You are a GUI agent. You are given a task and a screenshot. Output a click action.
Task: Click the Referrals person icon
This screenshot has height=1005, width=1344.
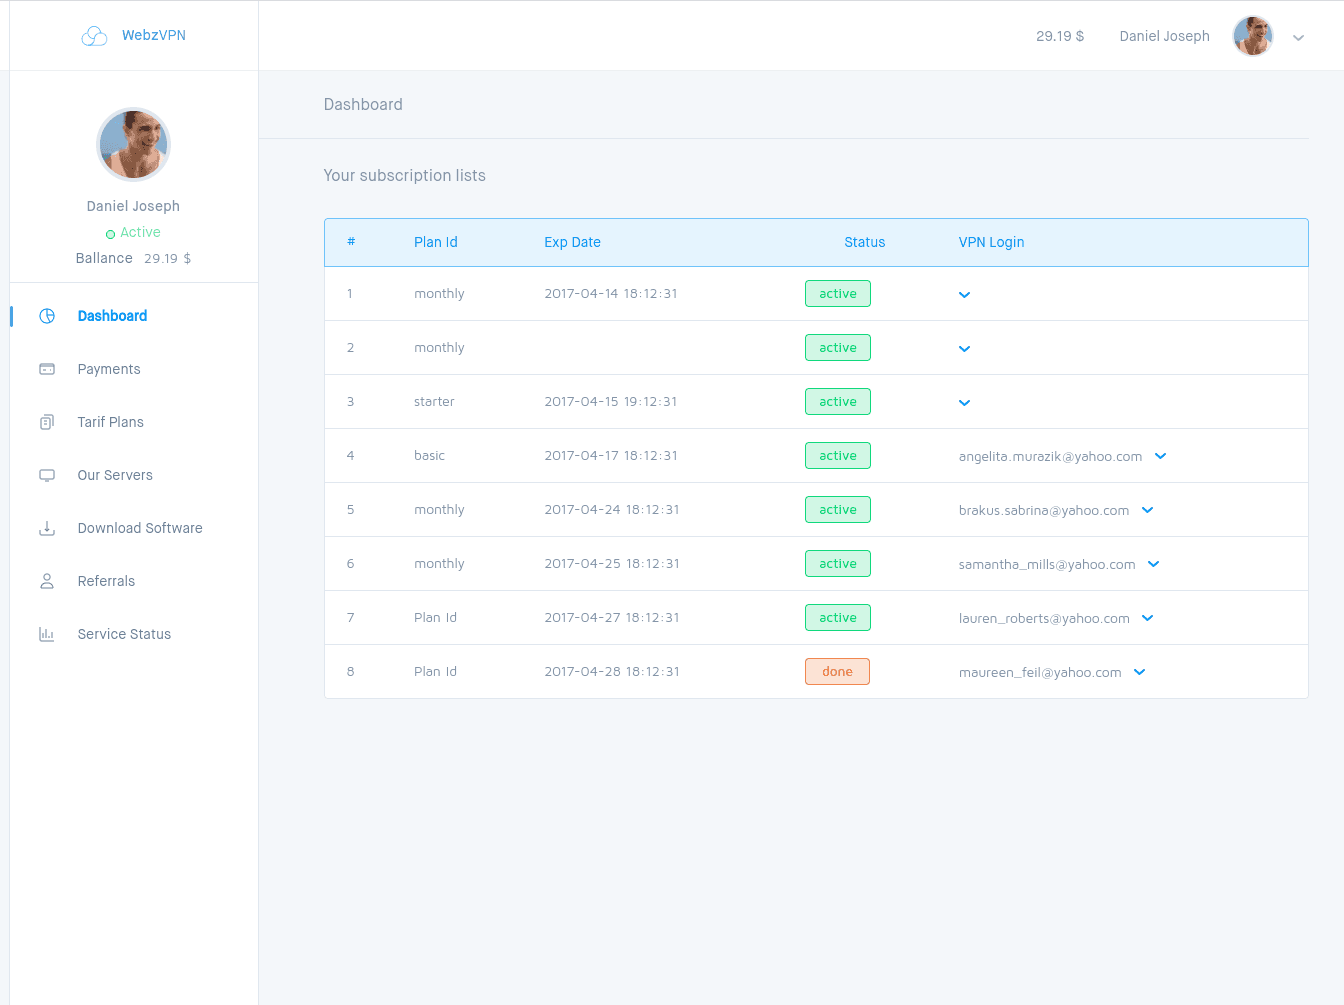[47, 581]
